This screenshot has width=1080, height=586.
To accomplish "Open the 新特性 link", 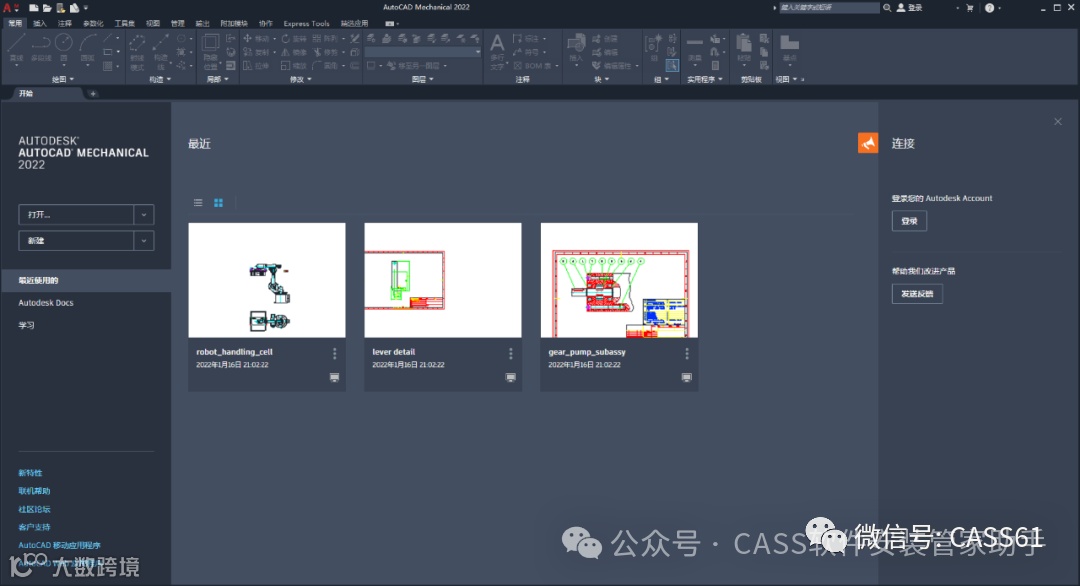I will [30, 473].
